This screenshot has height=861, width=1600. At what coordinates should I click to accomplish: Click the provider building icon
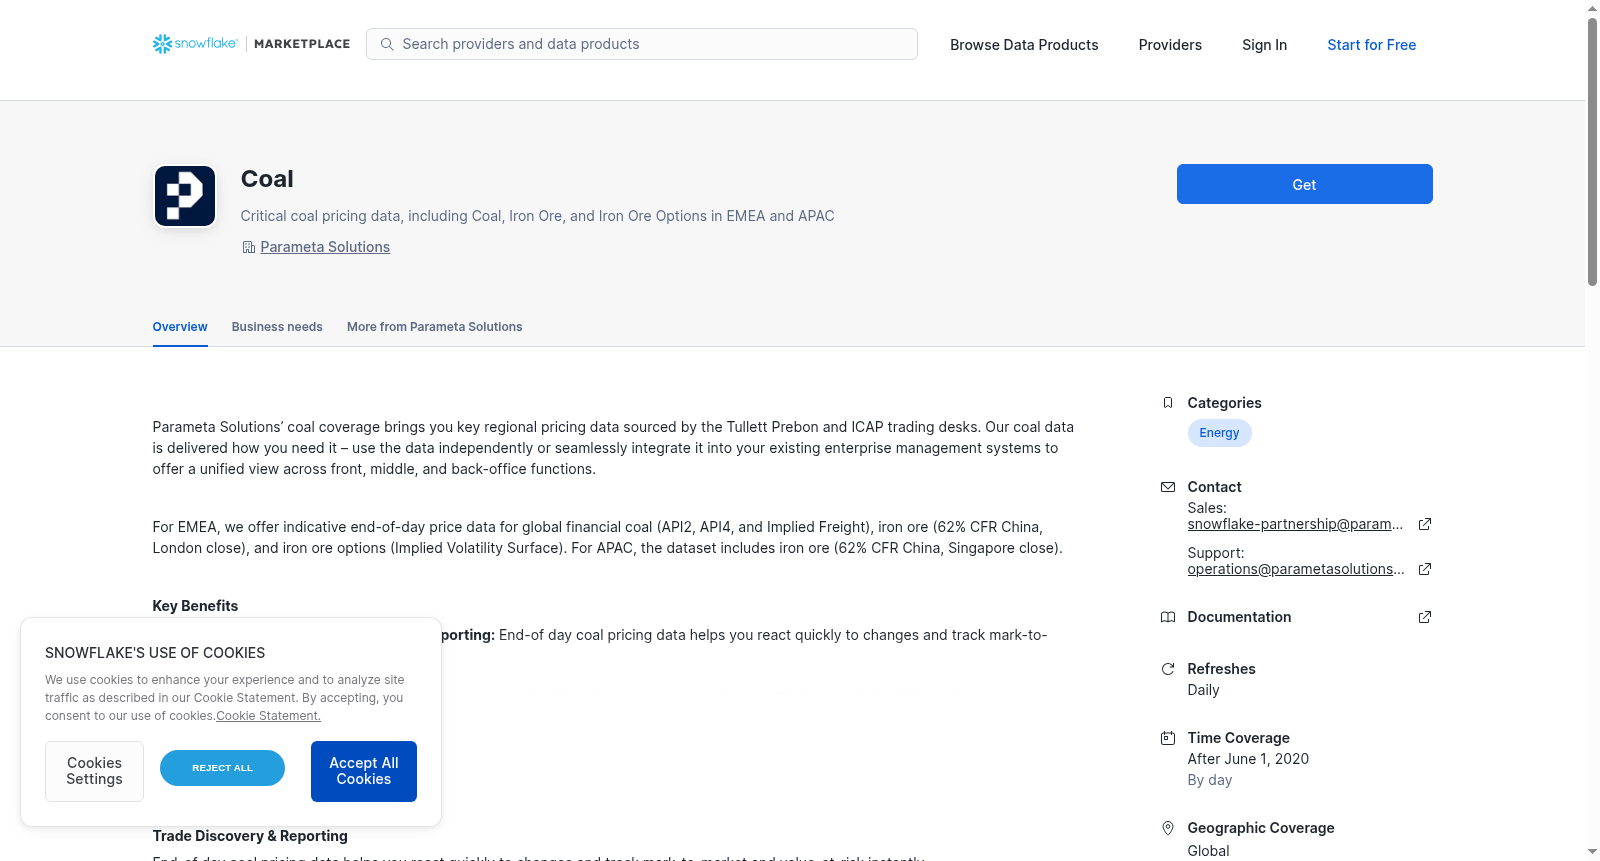[249, 247]
